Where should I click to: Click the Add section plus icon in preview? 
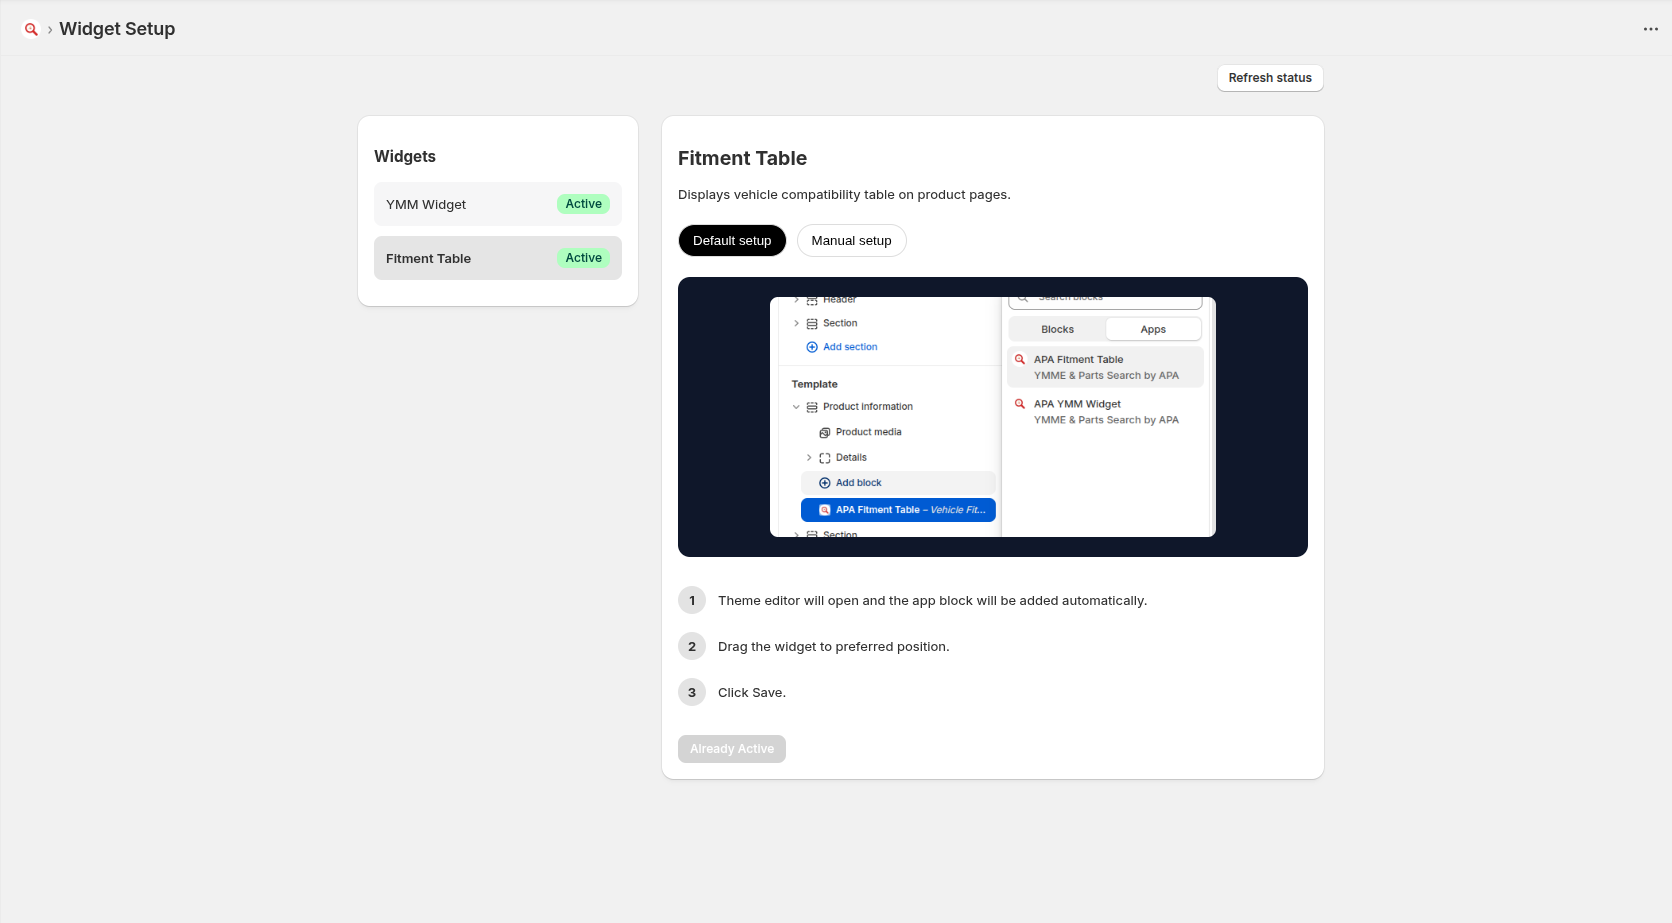[812, 347]
